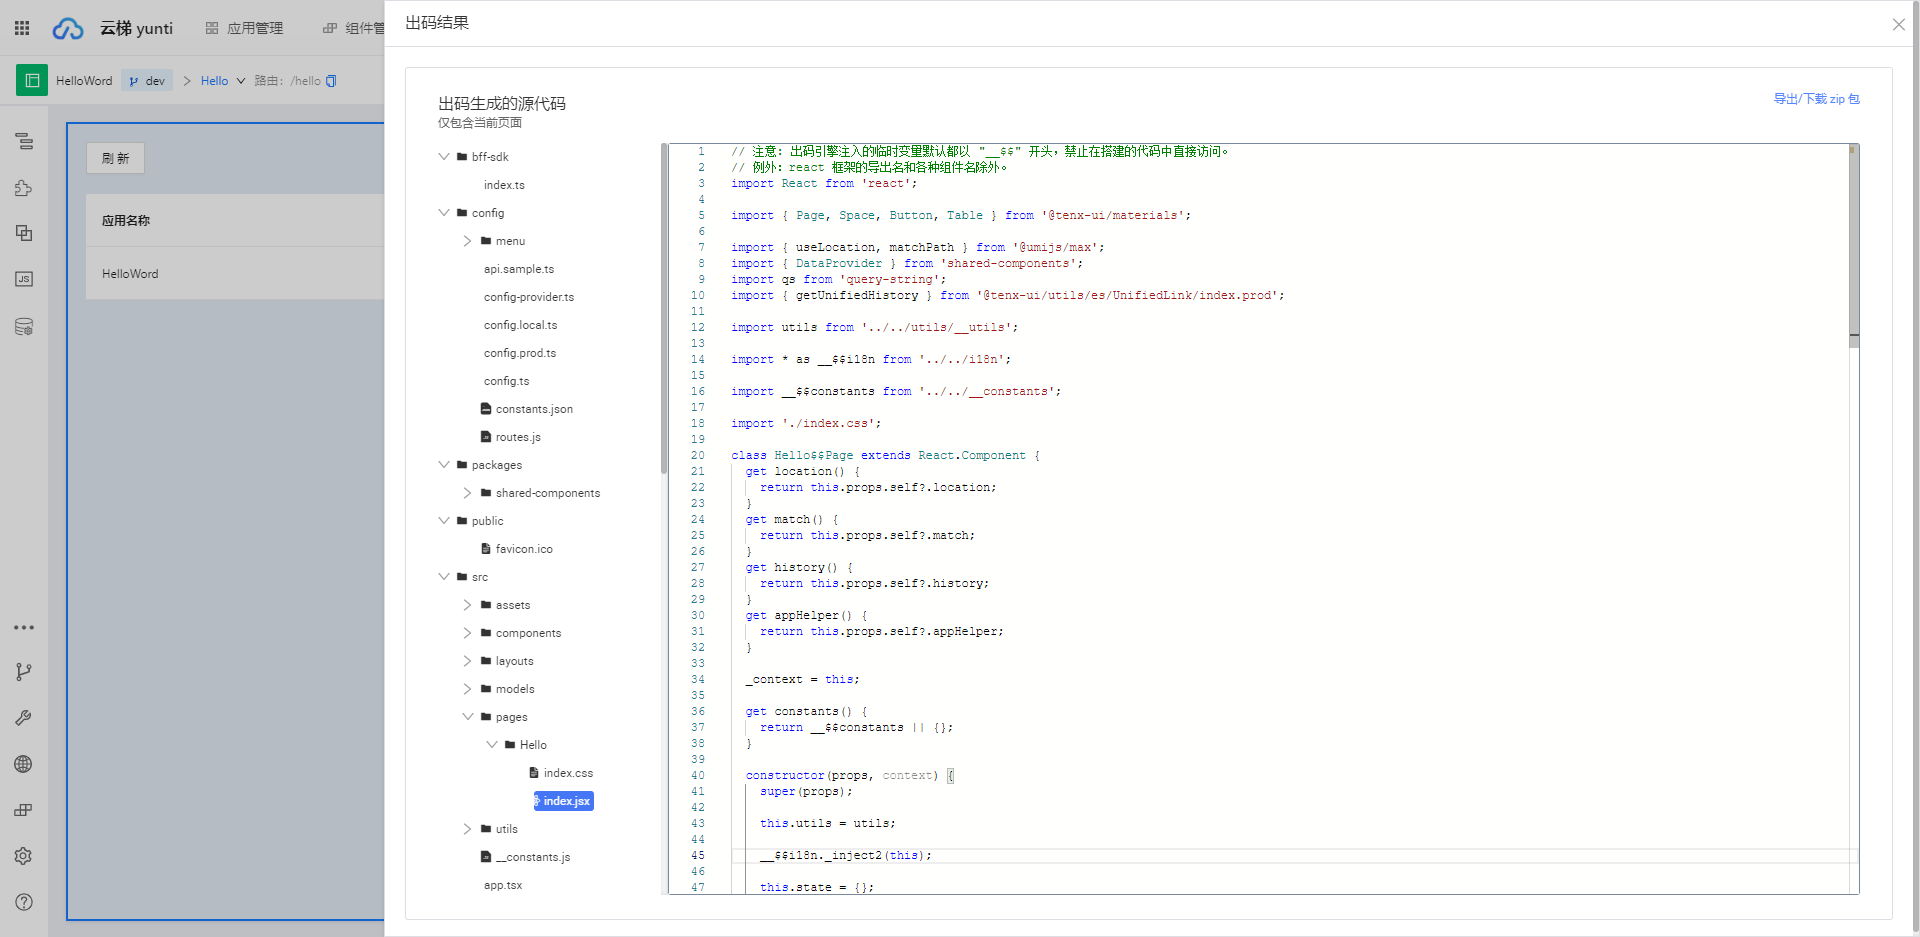Open the layers panel icon in the sidebar
Viewport: 1920px width, 937px height.
click(x=24, y=233)
